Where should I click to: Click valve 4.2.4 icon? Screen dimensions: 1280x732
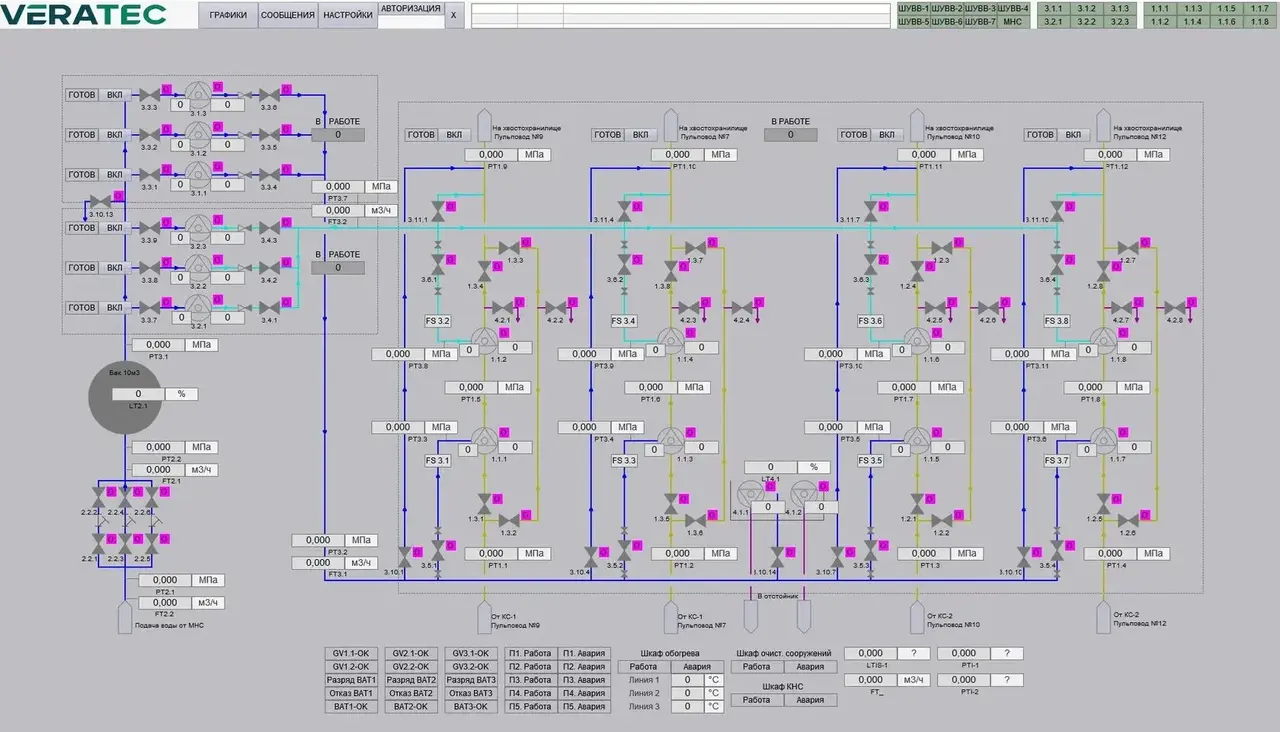(x=742, y=307)
